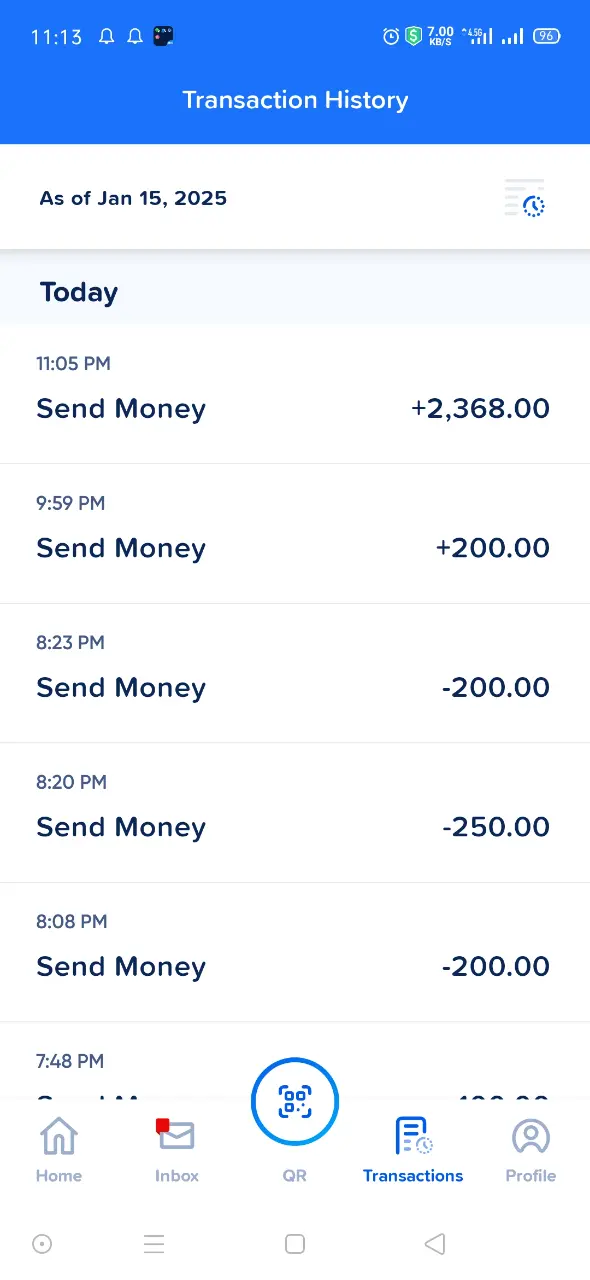Launch the QR scanner button

pyautogui.click(x=295, y=1102)
